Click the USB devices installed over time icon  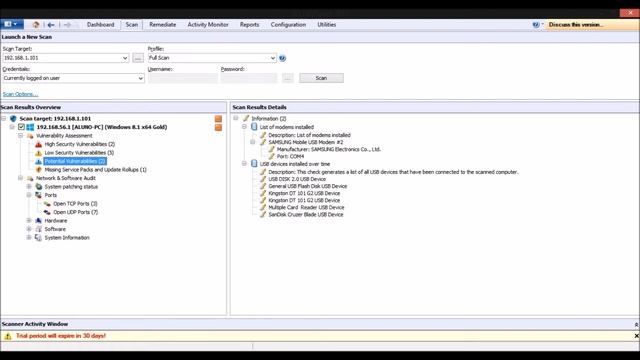pyautogui.click(x=254, y=164)
